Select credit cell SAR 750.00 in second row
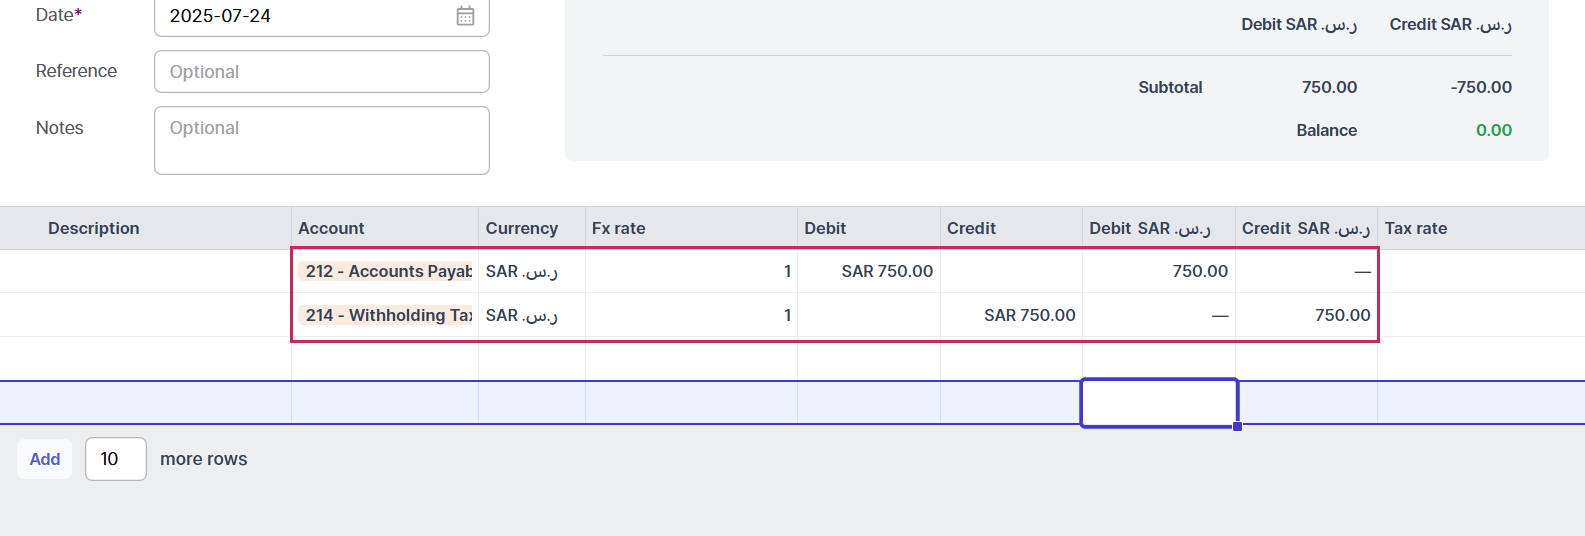Image resolution: width=1585 pixels, height=536 pixels. pos(1011,315)
